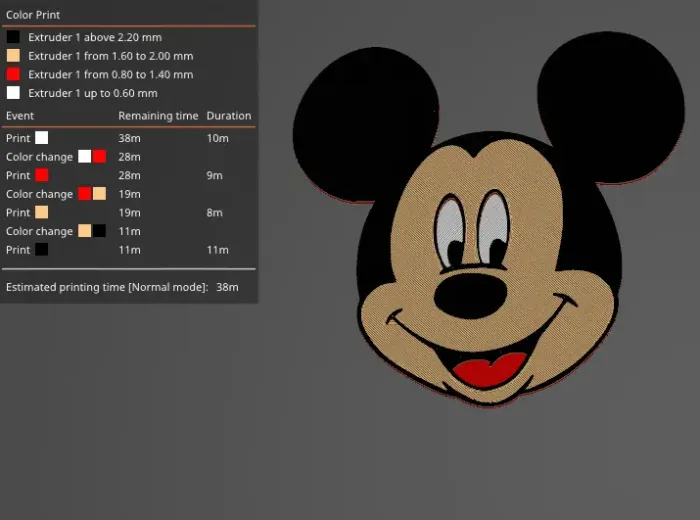Click black swatch in the last Print row

click(42, 249)
